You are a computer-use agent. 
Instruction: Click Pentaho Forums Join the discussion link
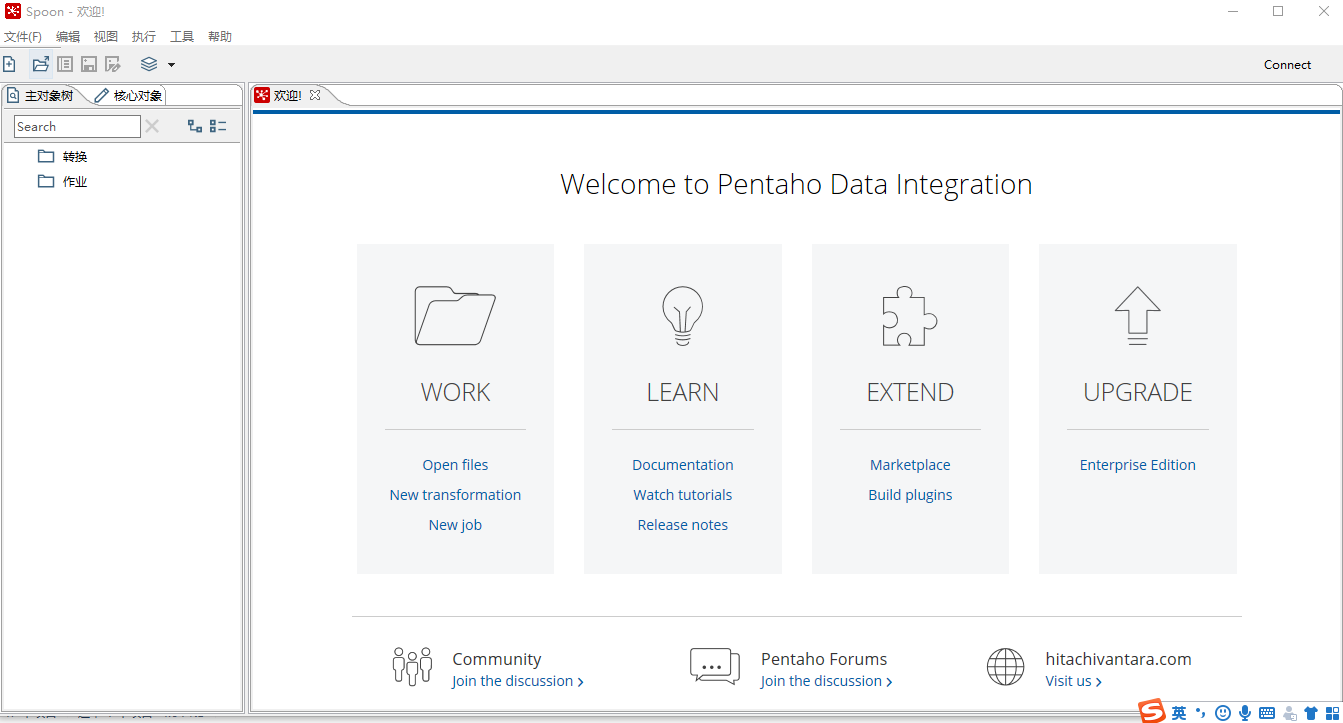coord(827,681)
